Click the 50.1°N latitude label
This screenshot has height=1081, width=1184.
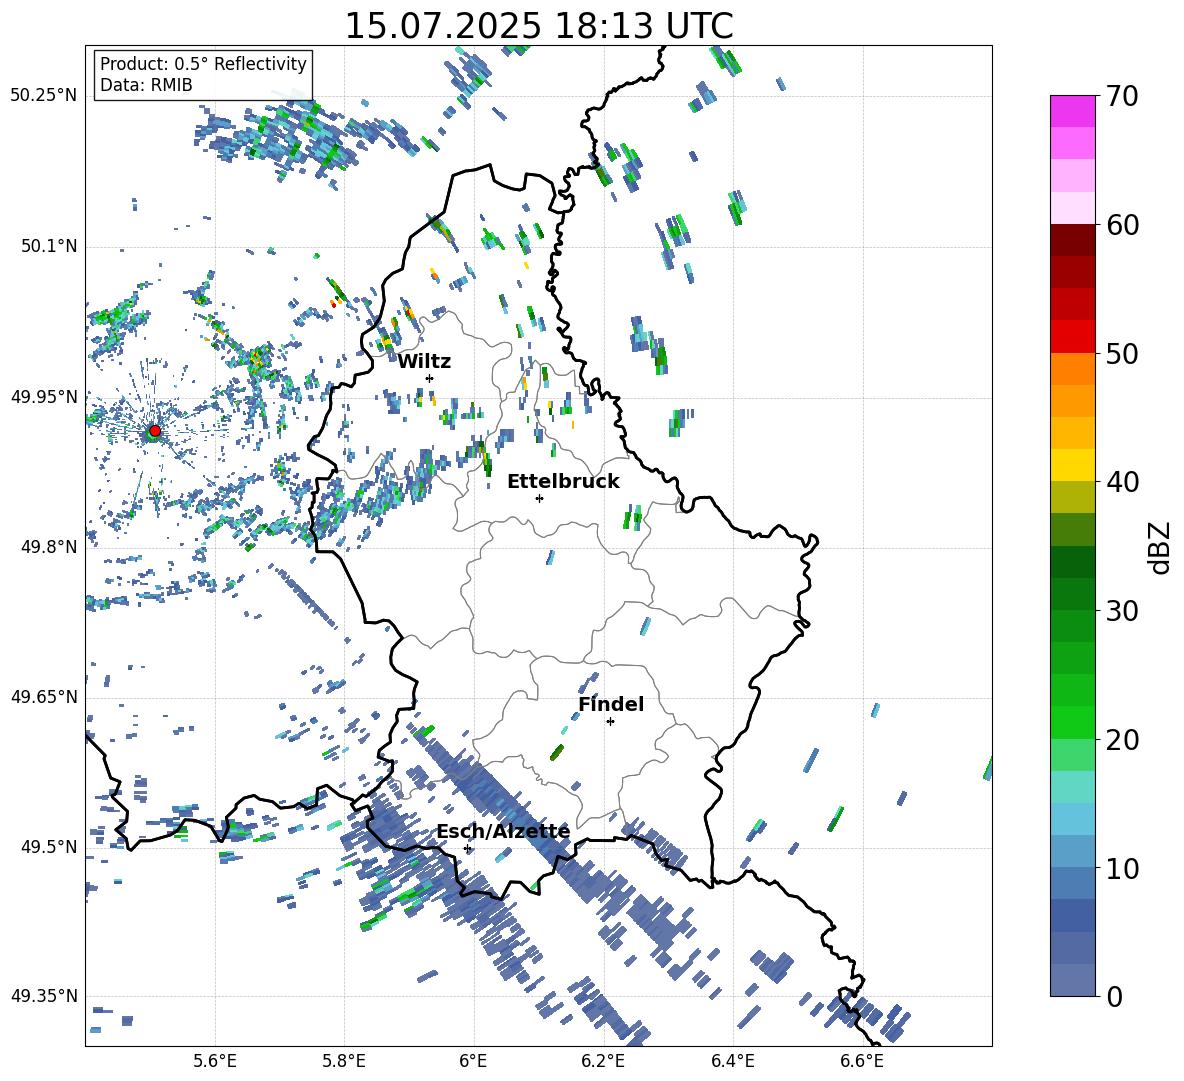(48, 247)
